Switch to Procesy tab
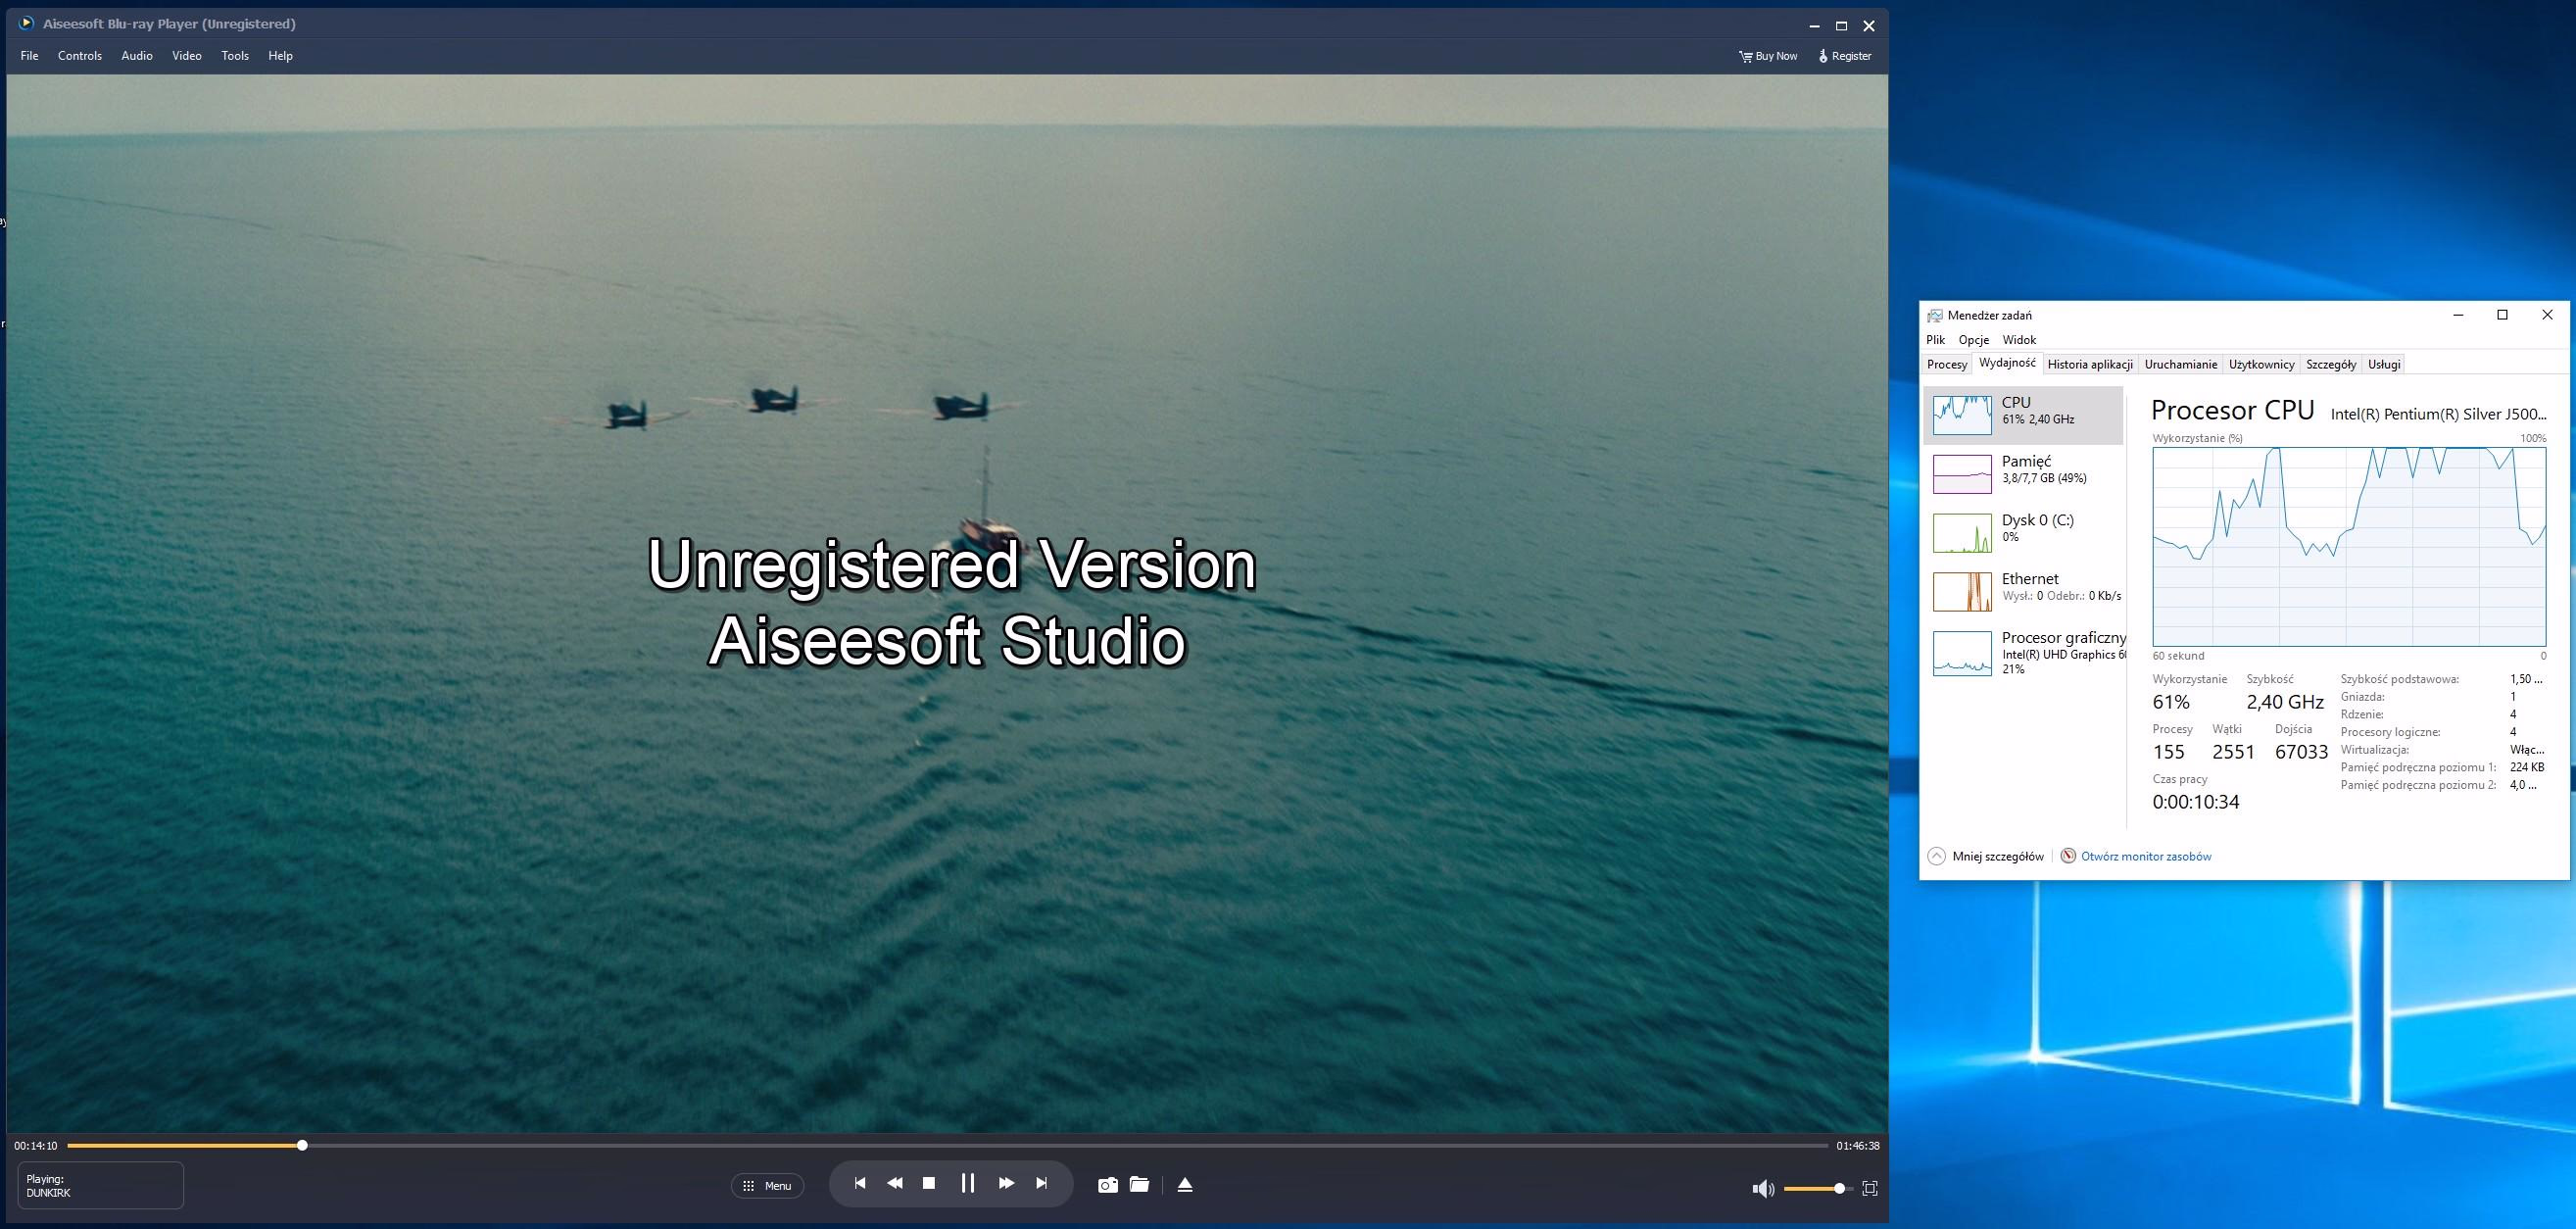This screenshot has height=1229, width=2576. (x=1946, y=364)
